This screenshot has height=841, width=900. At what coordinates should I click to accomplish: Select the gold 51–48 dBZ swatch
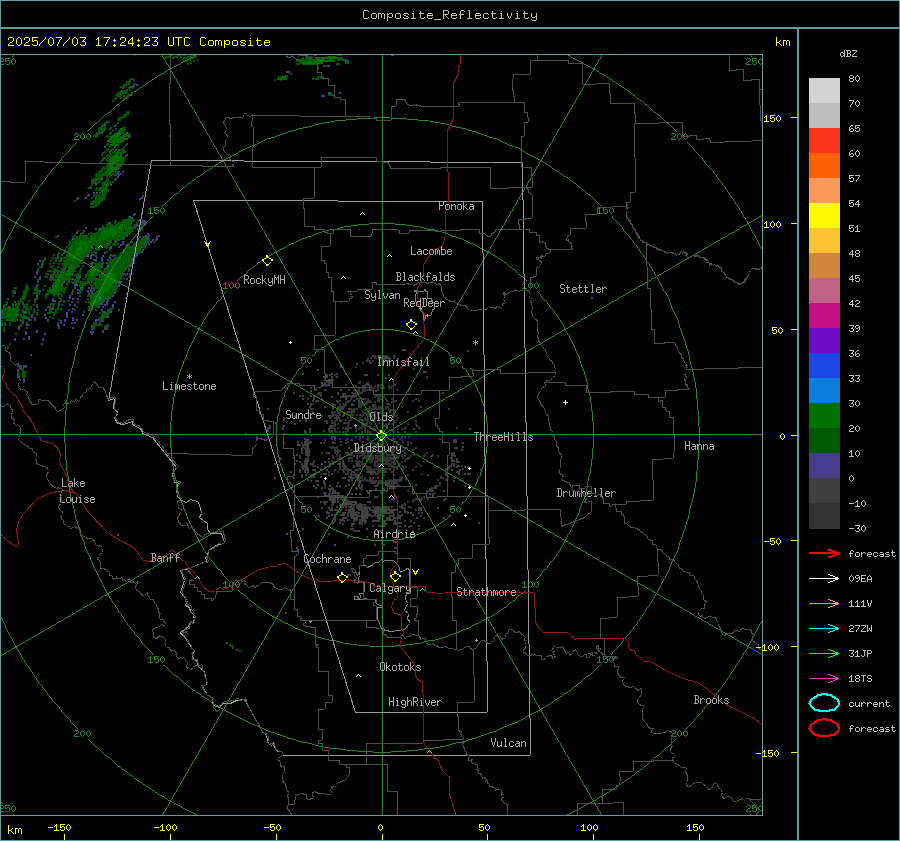click(x=824, y=241)
